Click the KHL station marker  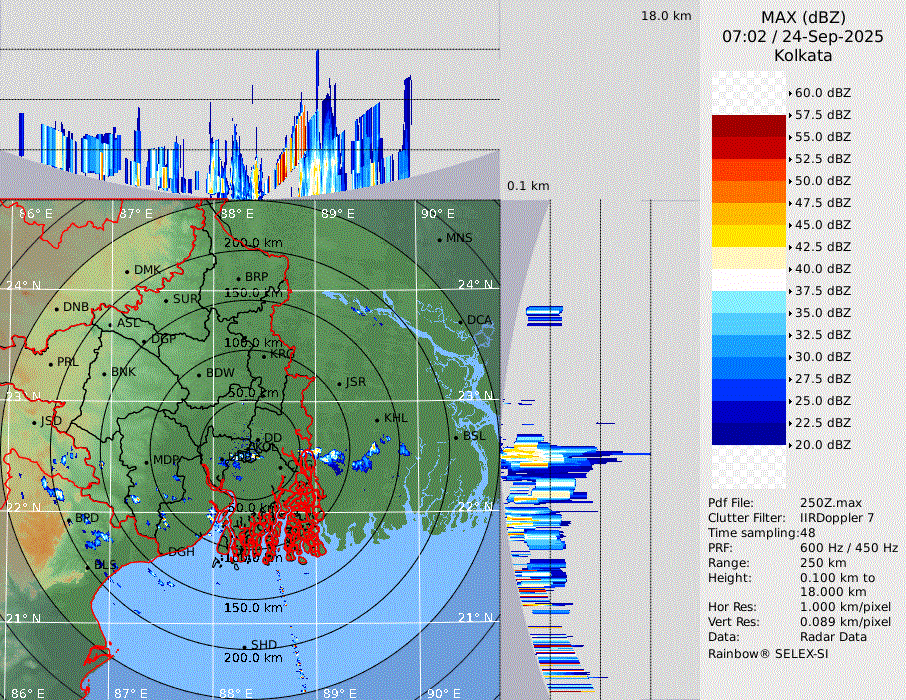377,419
